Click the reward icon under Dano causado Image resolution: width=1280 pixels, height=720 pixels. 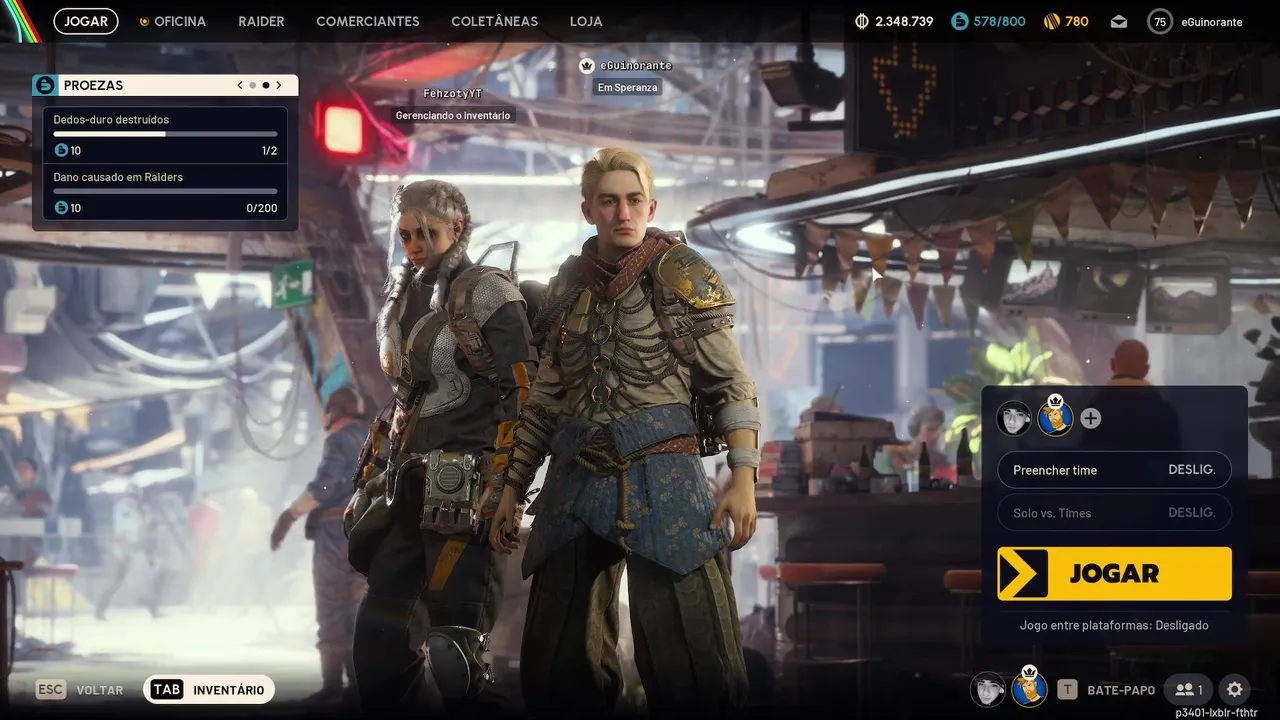[x=61, y=208]
